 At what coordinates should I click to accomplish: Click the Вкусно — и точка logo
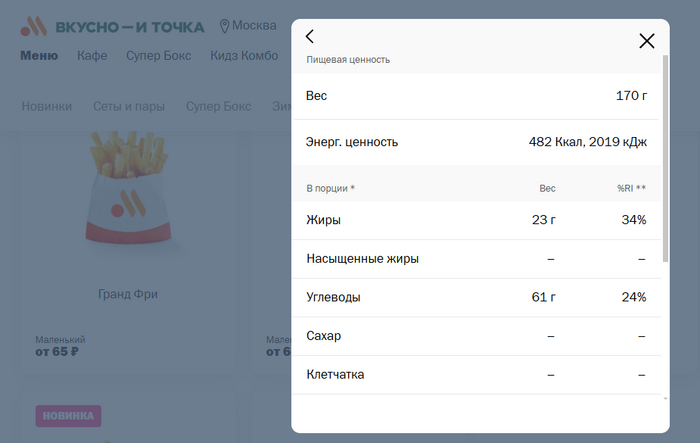click(112, 26)
